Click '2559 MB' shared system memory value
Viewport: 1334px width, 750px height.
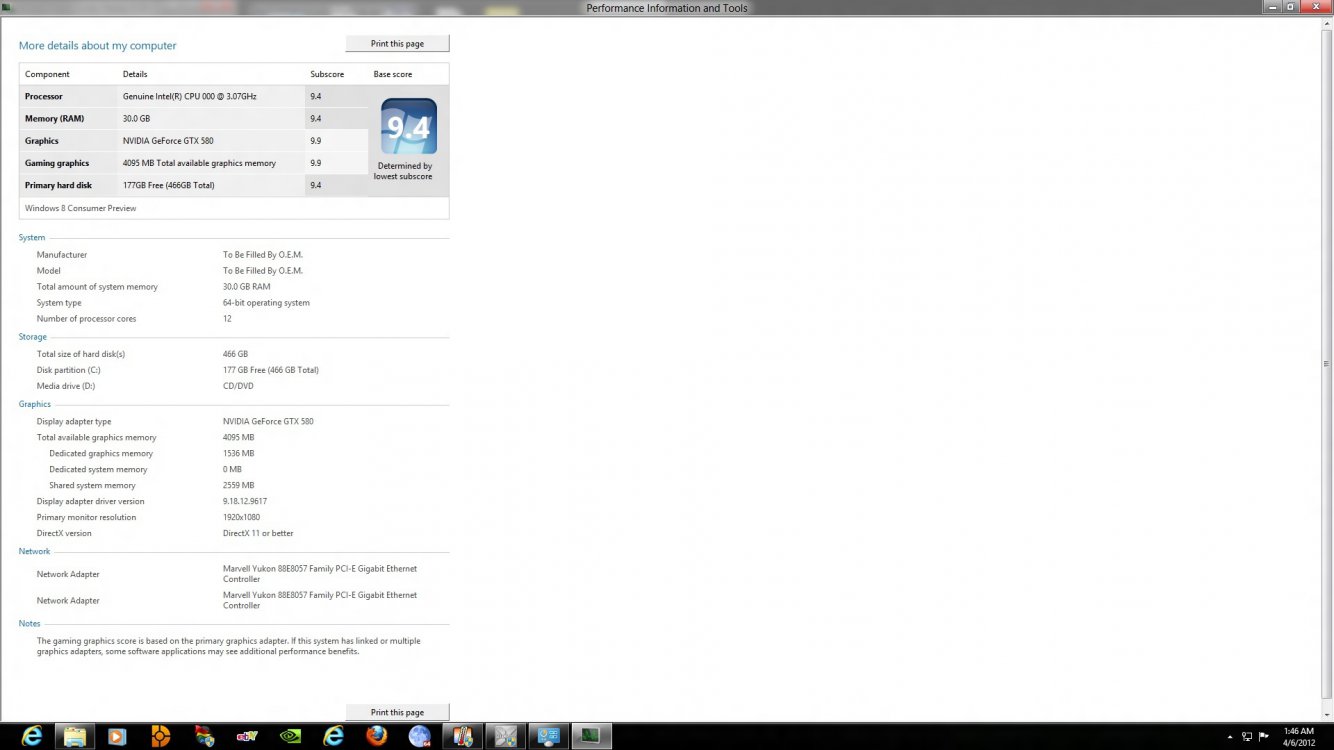[x=238, y=485]
